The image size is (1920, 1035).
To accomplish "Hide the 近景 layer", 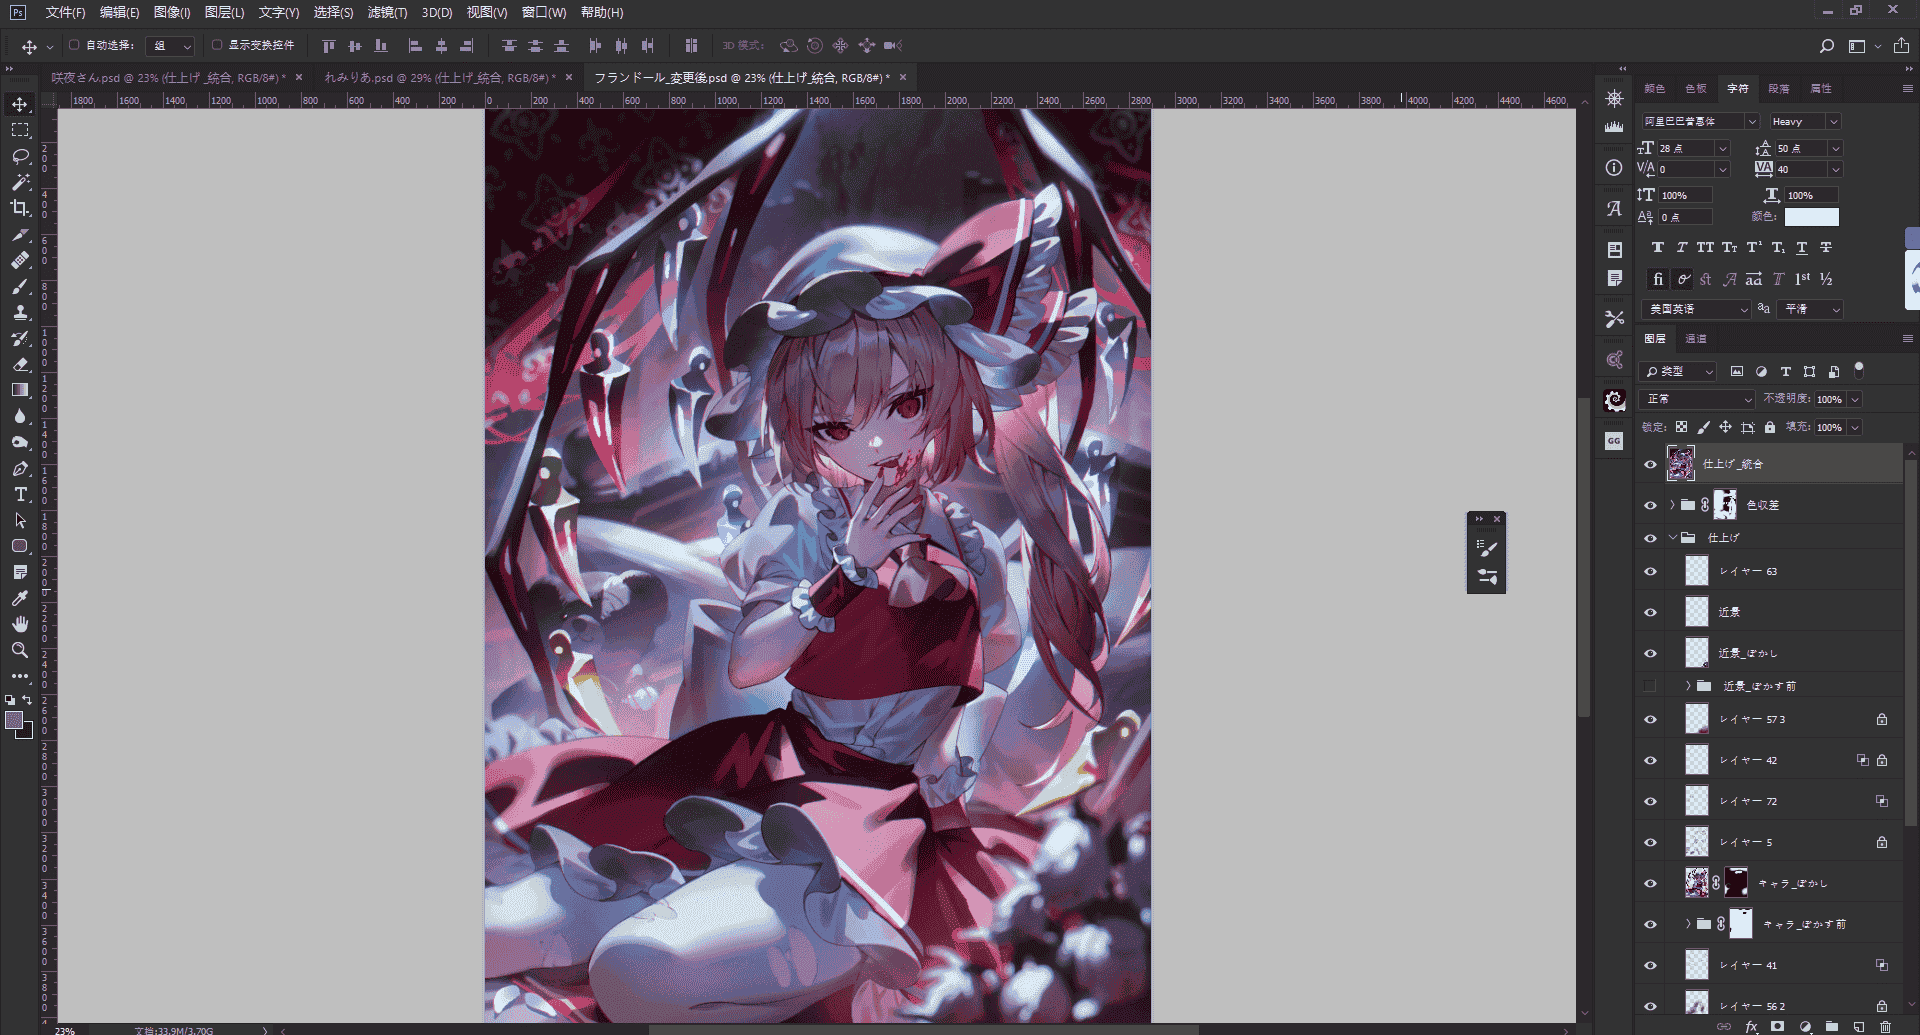I will pos(1650,612).
